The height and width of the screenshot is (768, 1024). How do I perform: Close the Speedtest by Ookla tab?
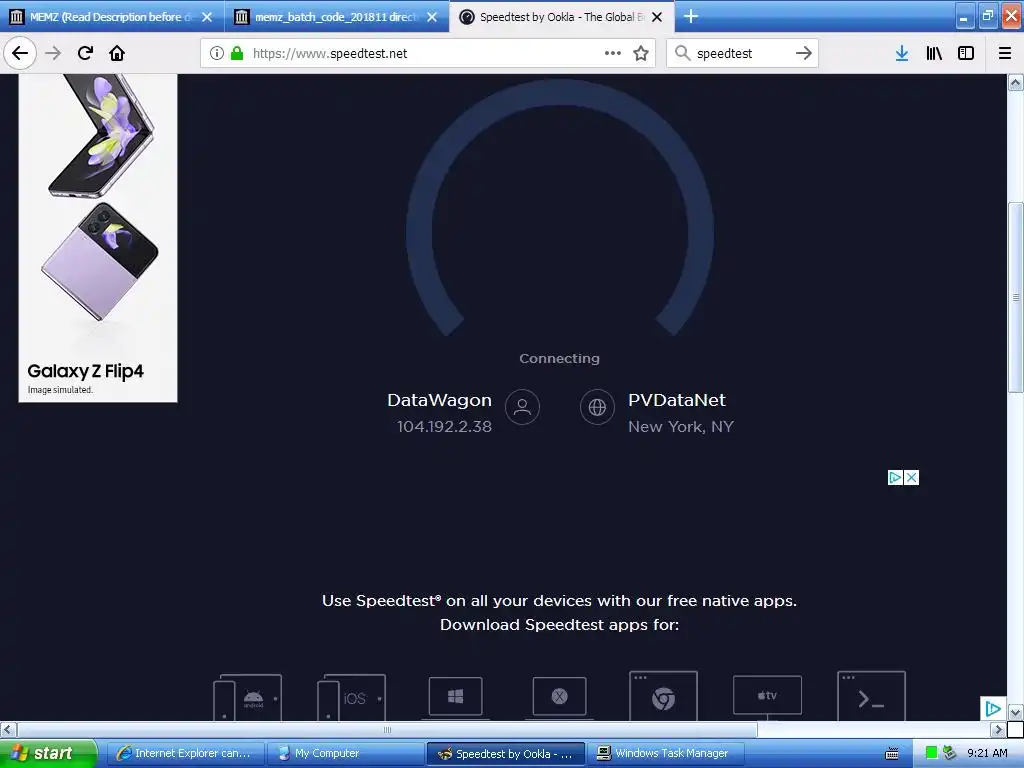pos(657,17)
